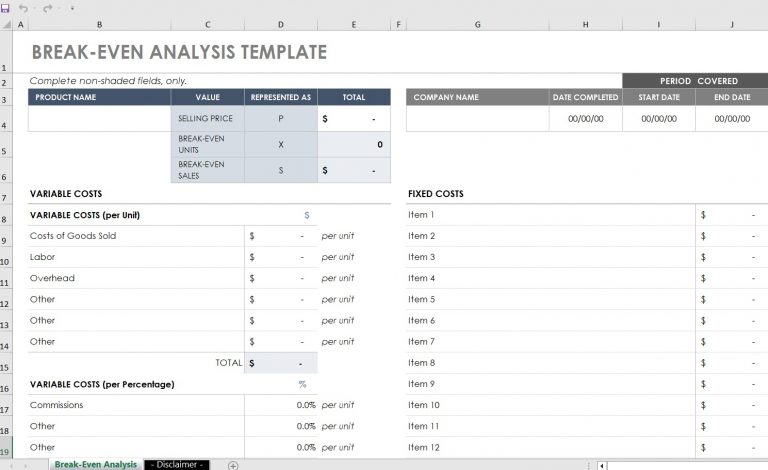Select row 15 header
Image resolution: width=768 pixels, height=470 pixels.
click(x=6, y=363)
